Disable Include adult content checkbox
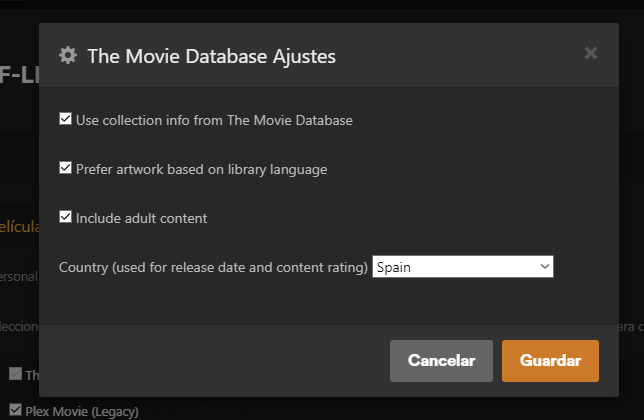The image size is (644, 420). click(65, 217)
